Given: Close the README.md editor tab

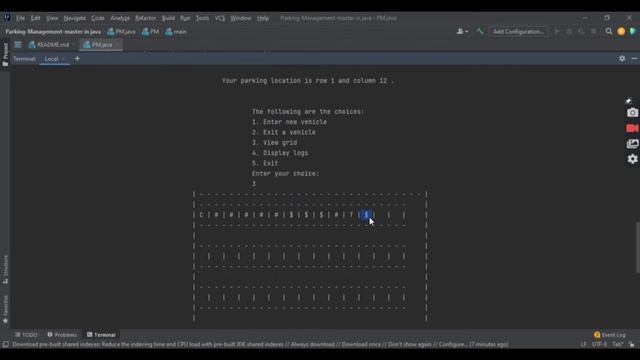Looking at the screenshot, I should click(x=74, y=44).
